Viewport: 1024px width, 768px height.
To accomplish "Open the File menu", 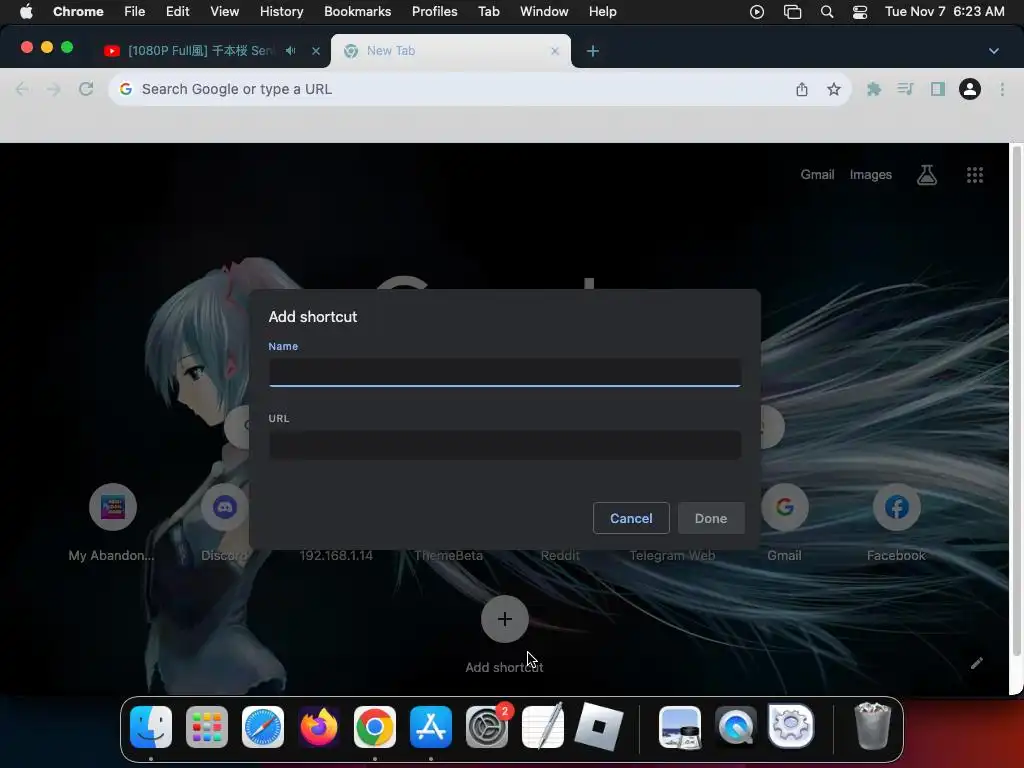I will pos(135,11).
